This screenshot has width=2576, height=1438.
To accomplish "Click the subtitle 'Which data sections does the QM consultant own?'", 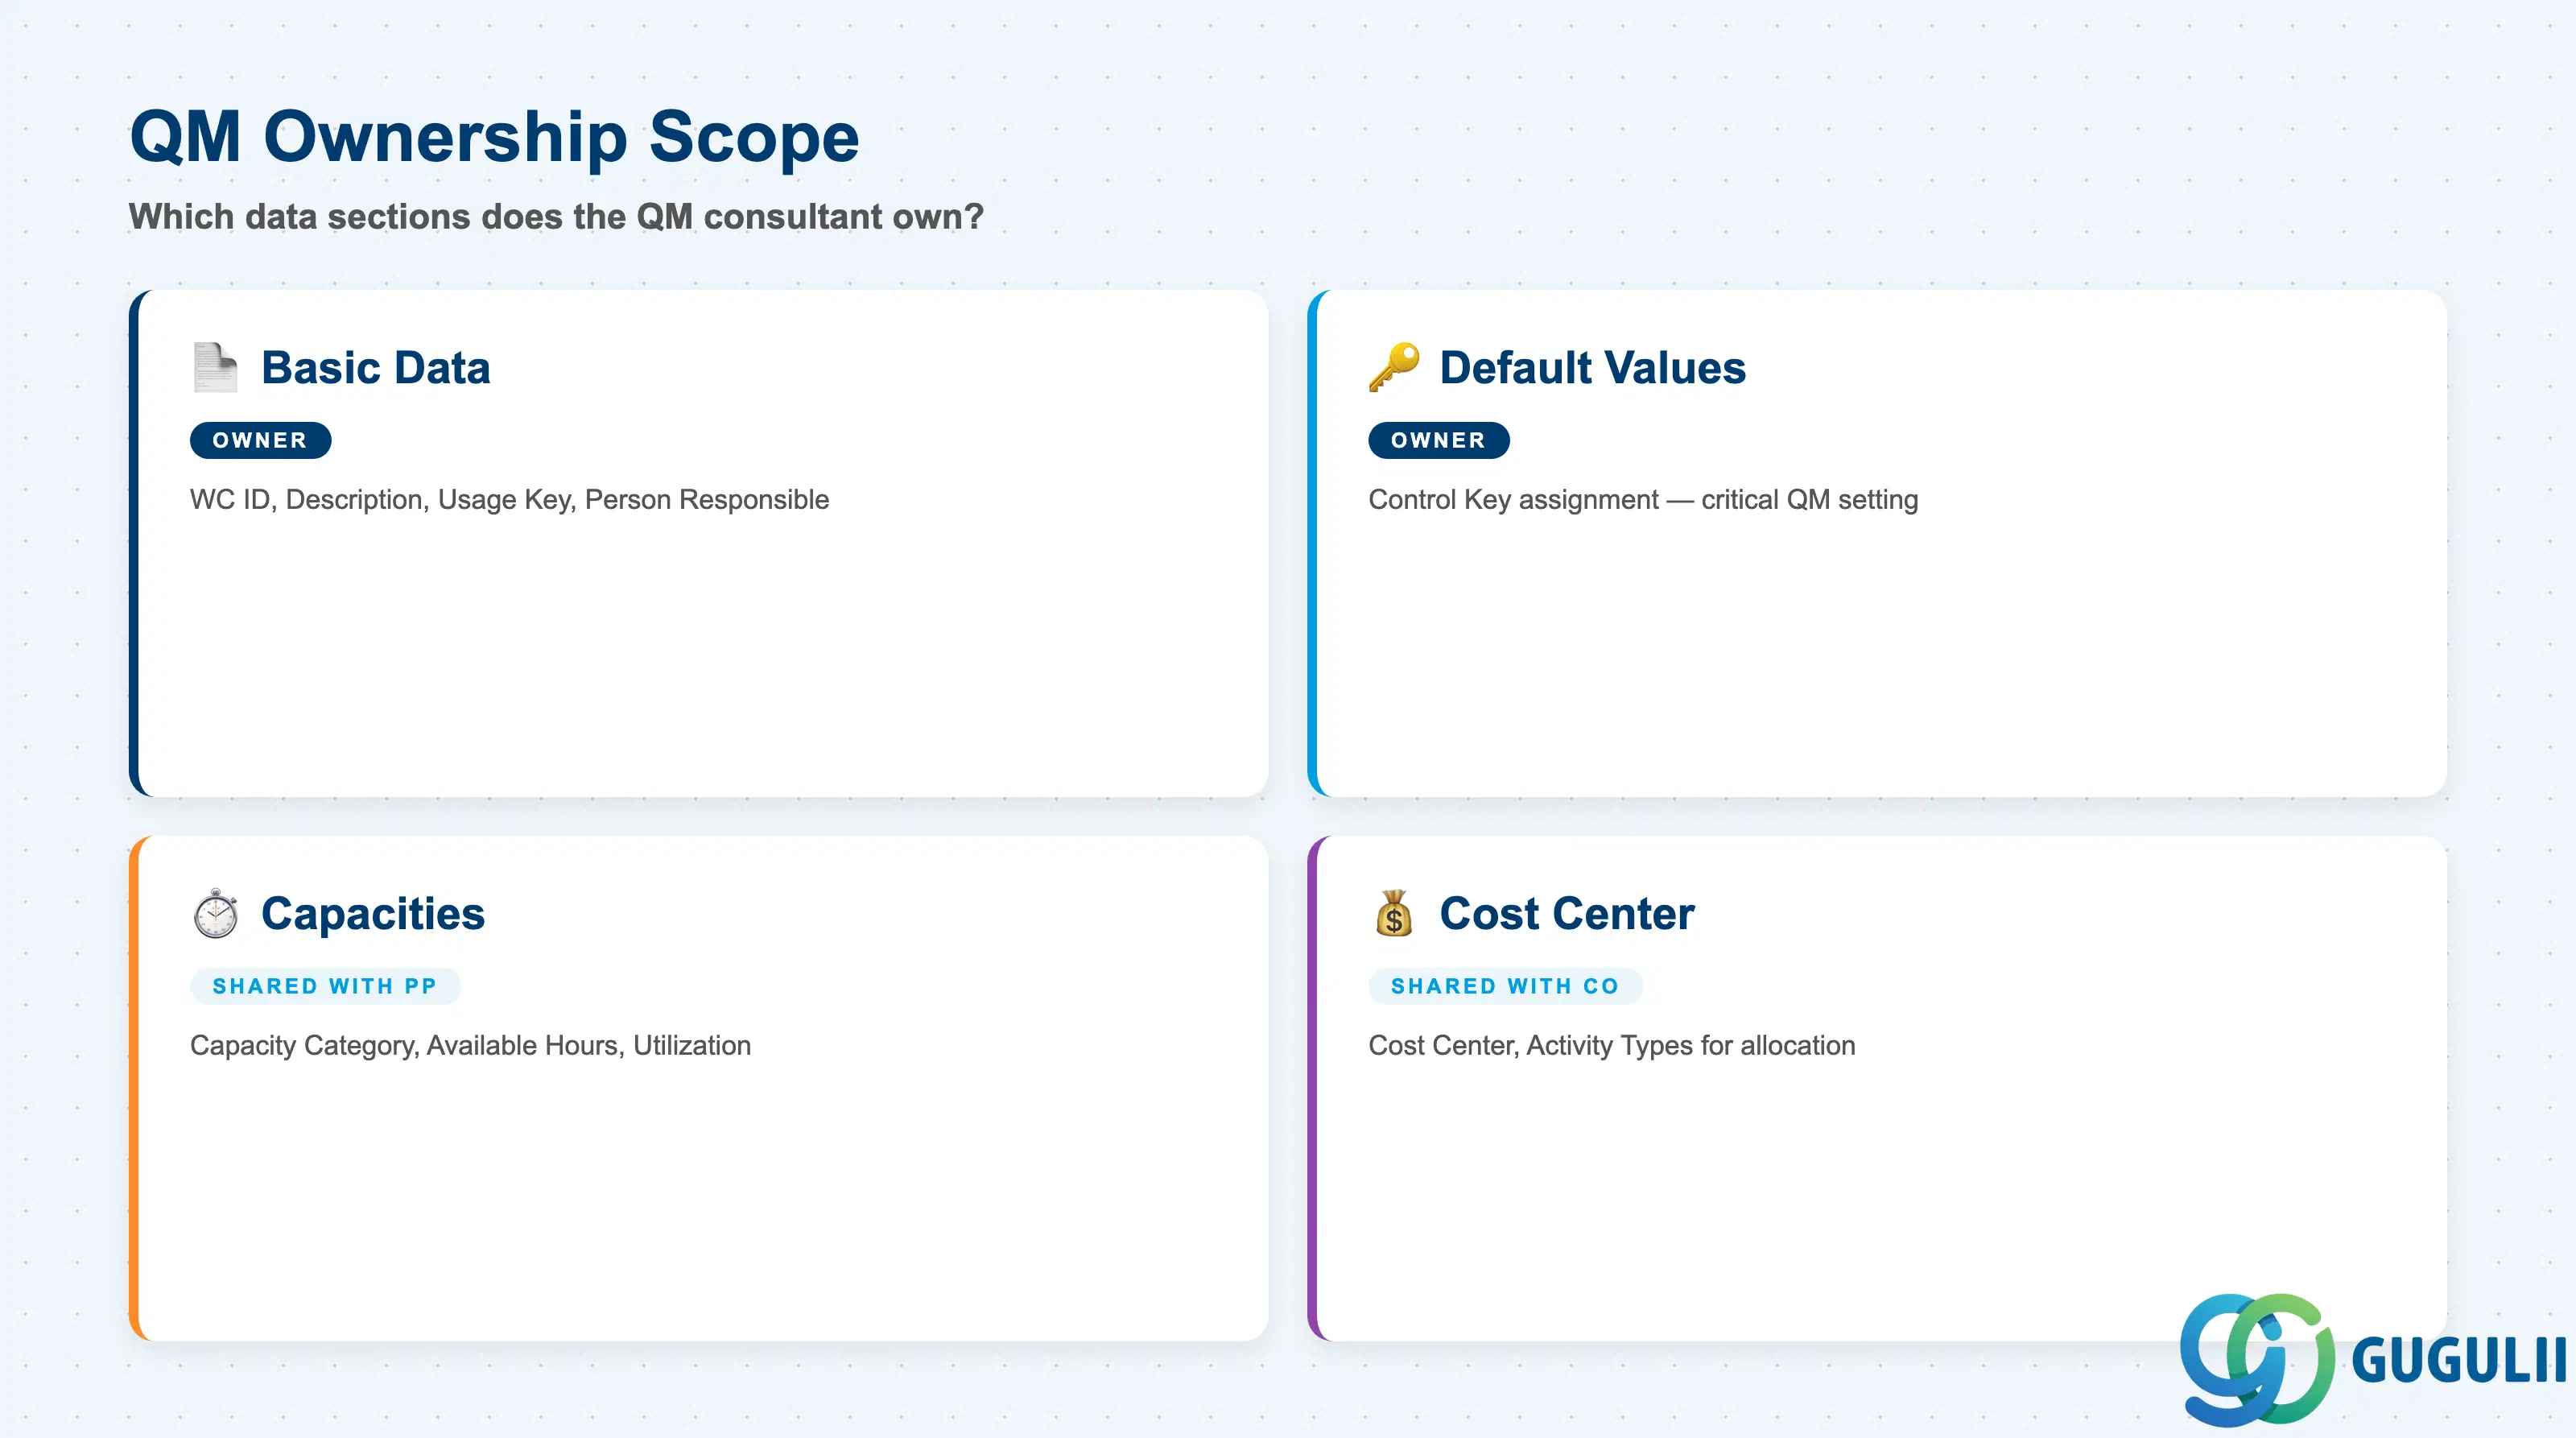I will [556, 216].
